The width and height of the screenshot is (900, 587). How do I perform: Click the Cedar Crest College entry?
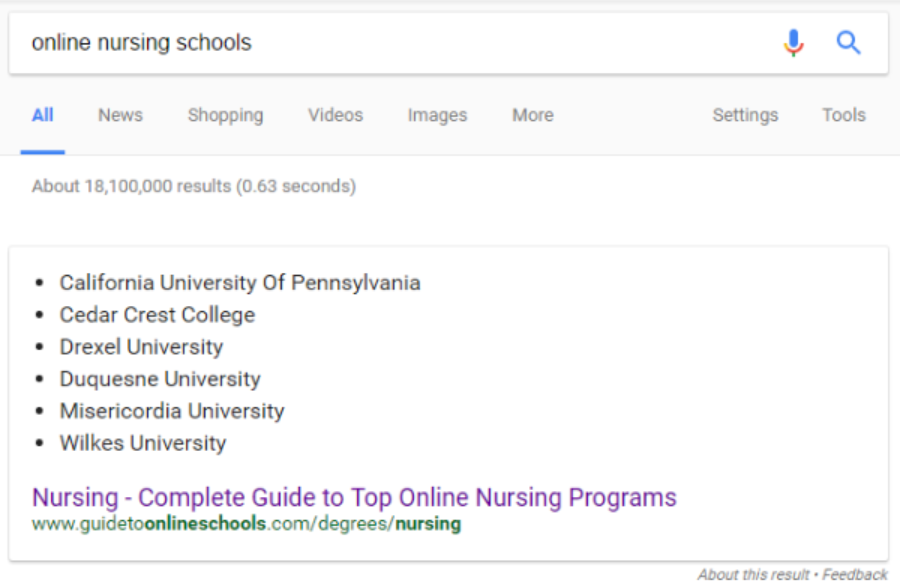point(157,315)
